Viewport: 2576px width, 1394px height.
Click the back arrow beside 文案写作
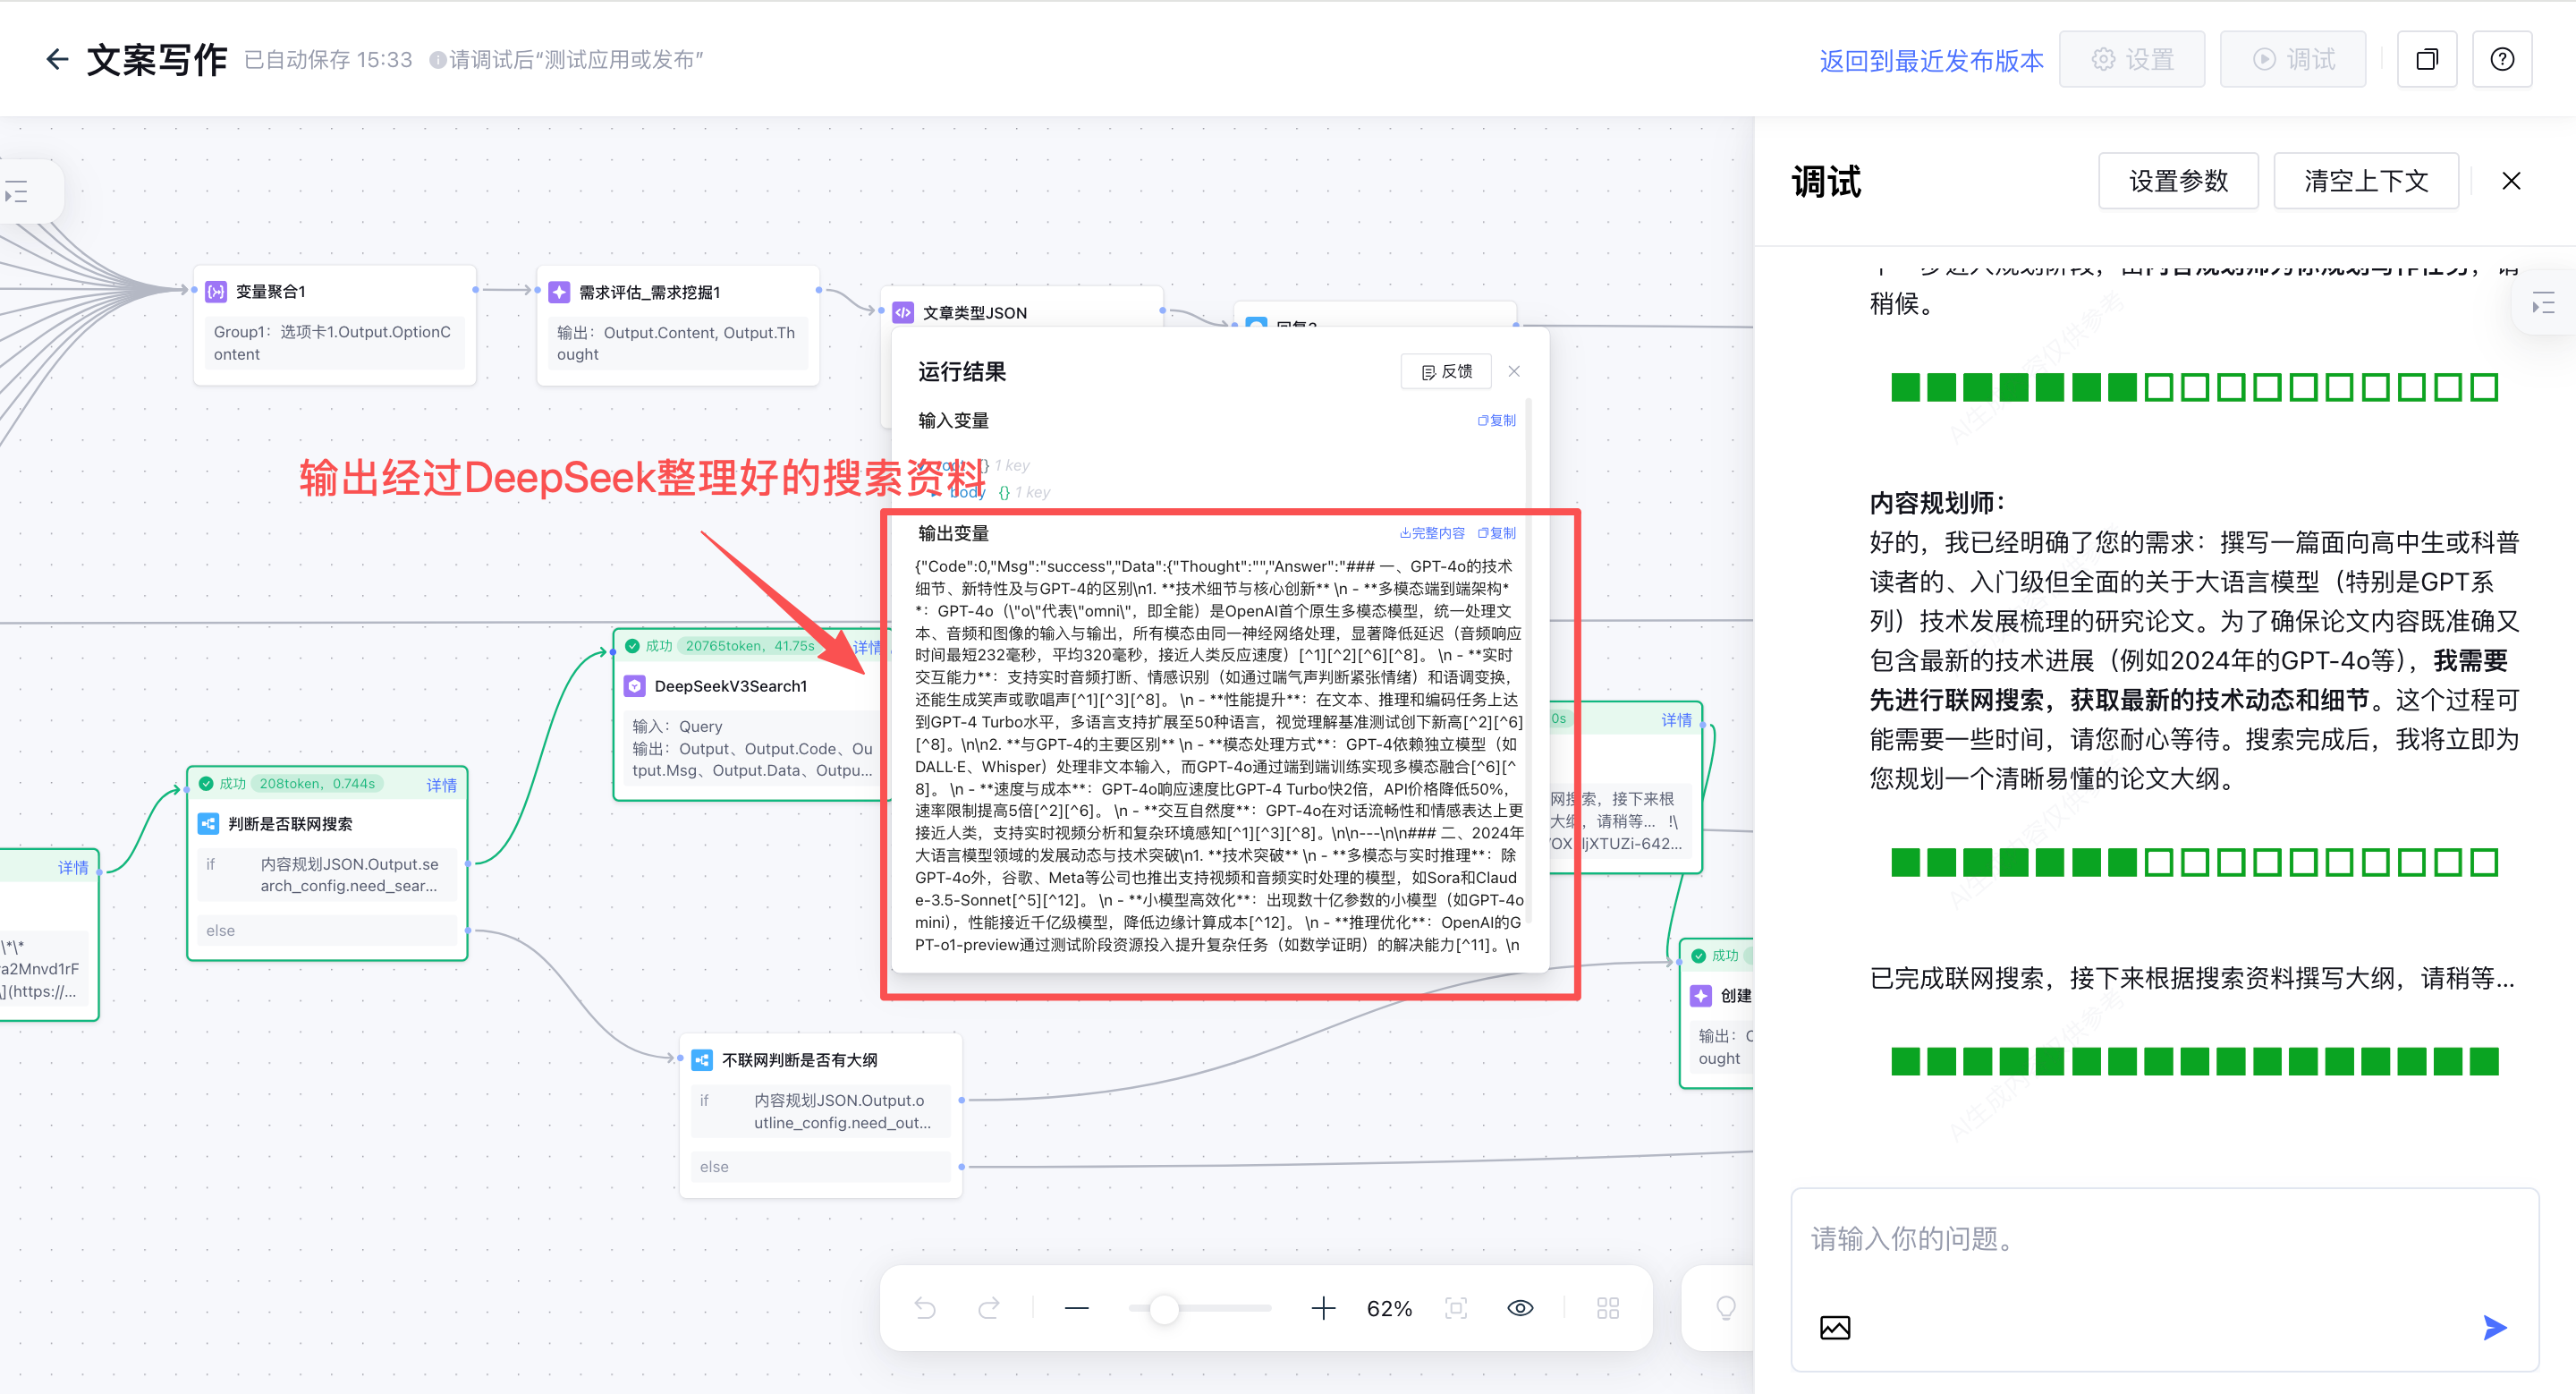tap(57, 60)
